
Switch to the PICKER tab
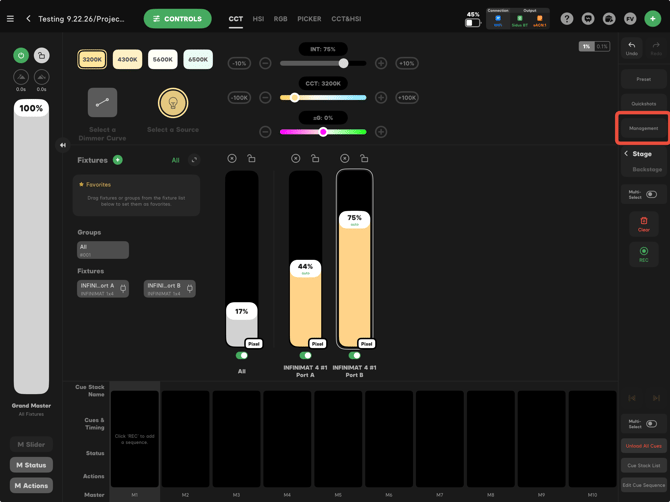point(309,19)
